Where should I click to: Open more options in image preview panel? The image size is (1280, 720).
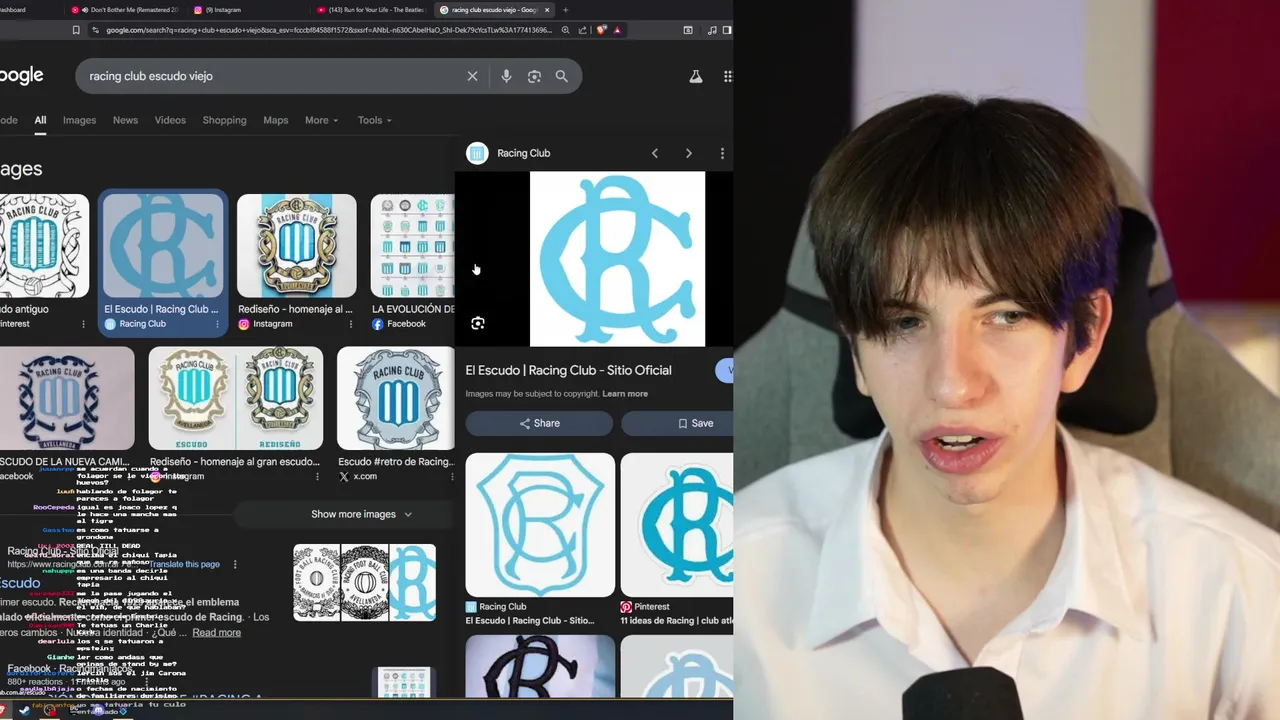[722, 153]
